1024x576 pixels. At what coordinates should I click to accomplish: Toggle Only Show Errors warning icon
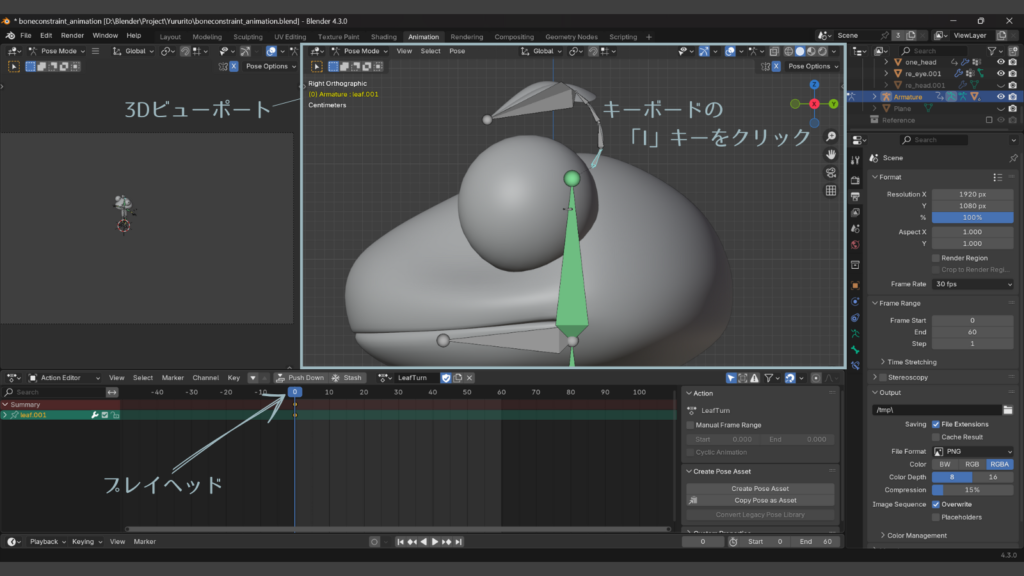point(754,377)
